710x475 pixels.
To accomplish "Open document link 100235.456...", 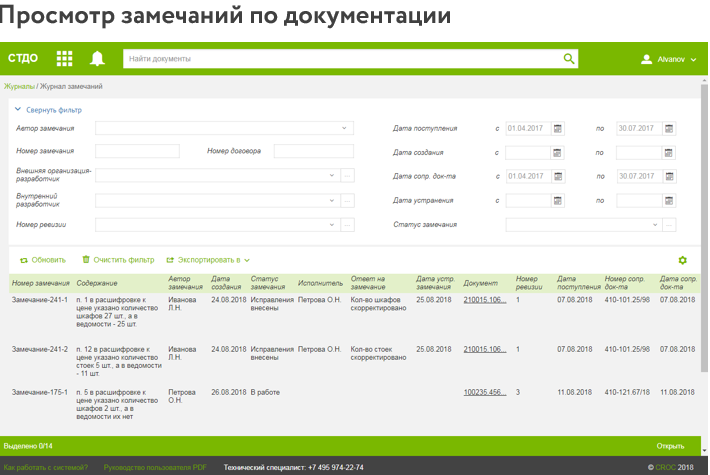I will coord(485,392).
